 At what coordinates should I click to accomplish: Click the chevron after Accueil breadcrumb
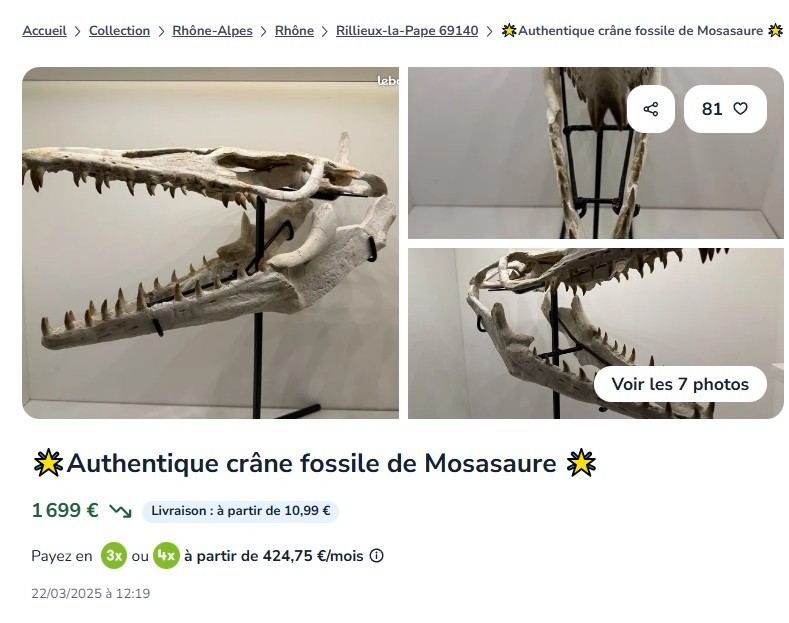(x=77, y=31)
